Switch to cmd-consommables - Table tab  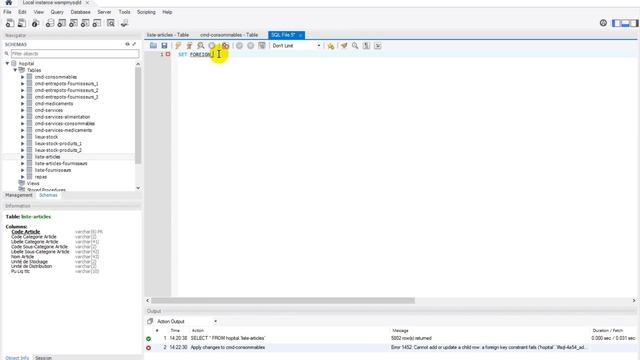point(229,35)
